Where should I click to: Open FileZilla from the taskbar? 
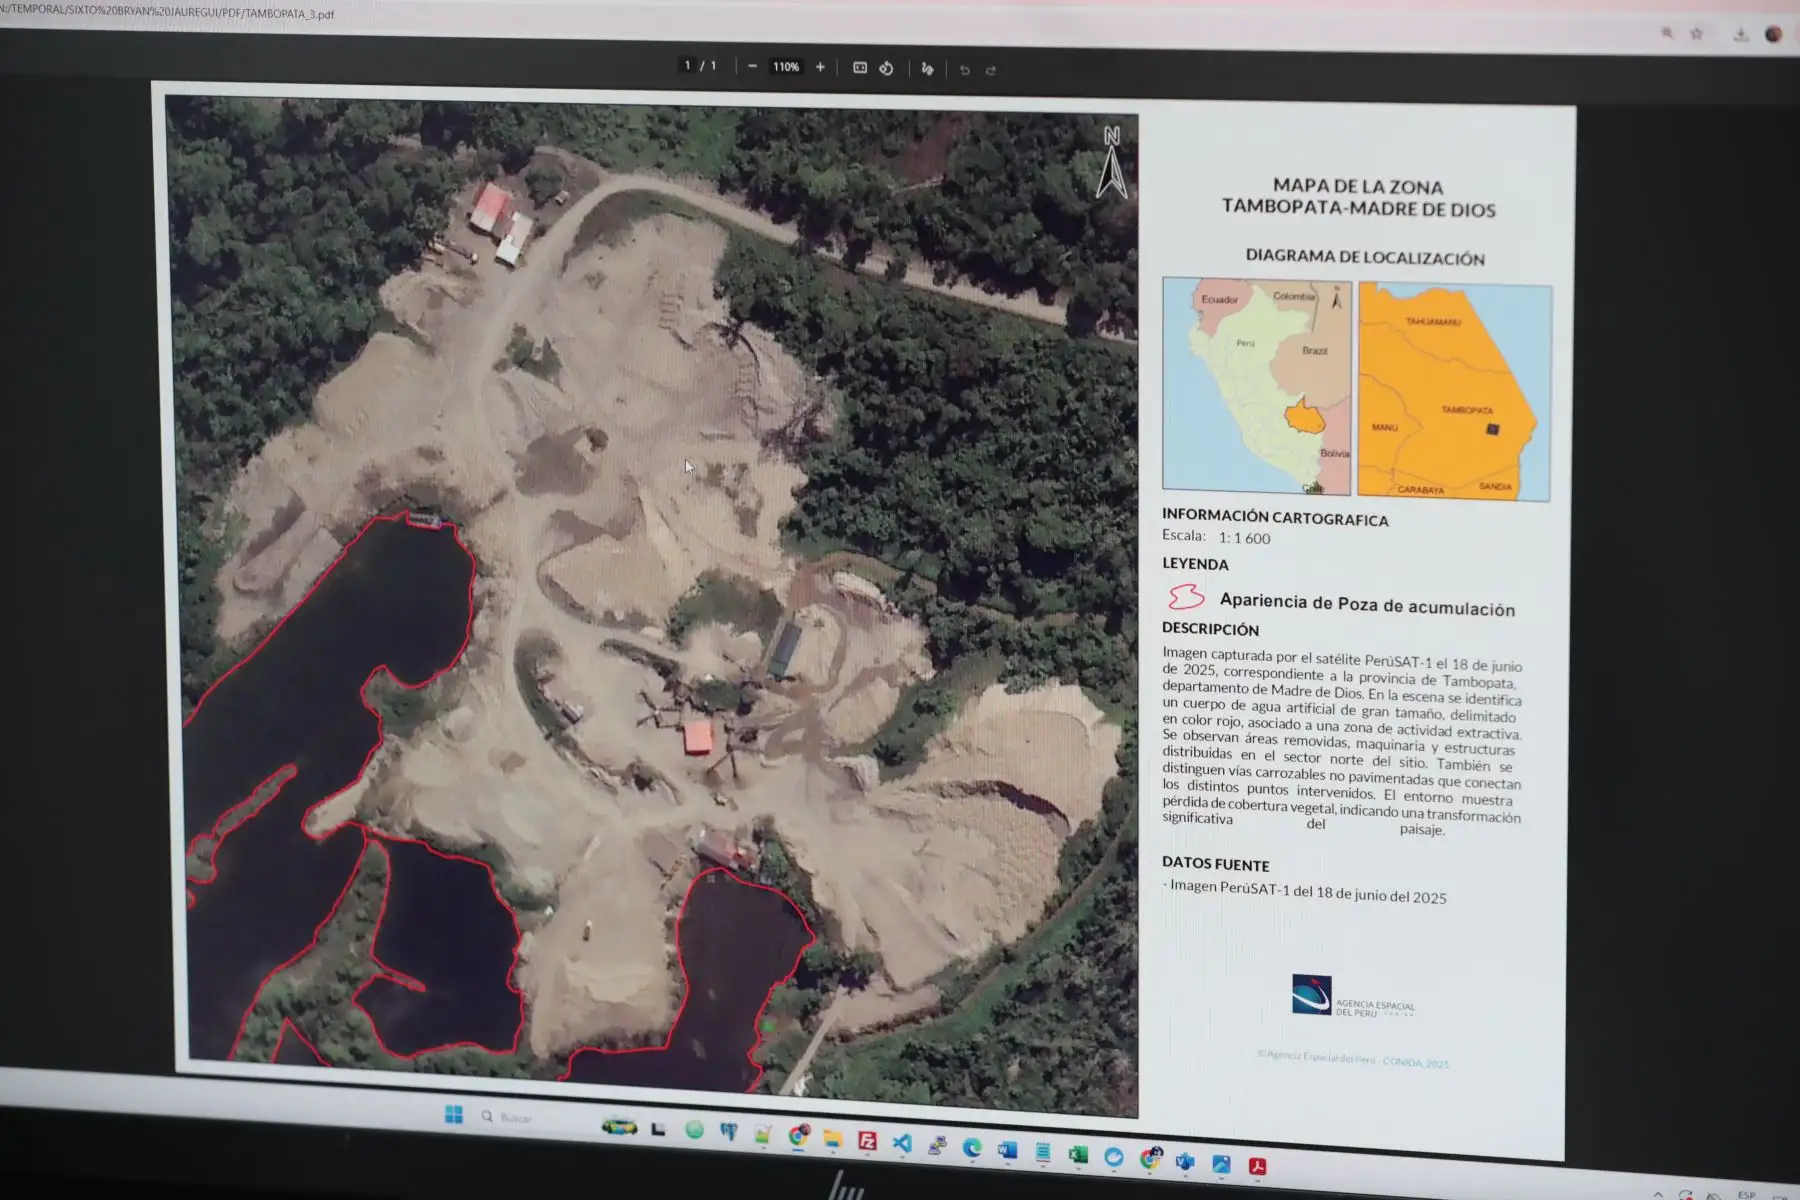867,1140
